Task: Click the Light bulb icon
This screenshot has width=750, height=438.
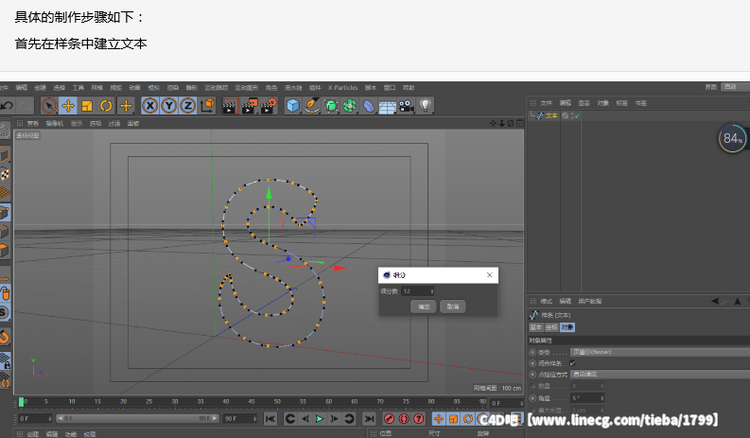Action: 425,105
